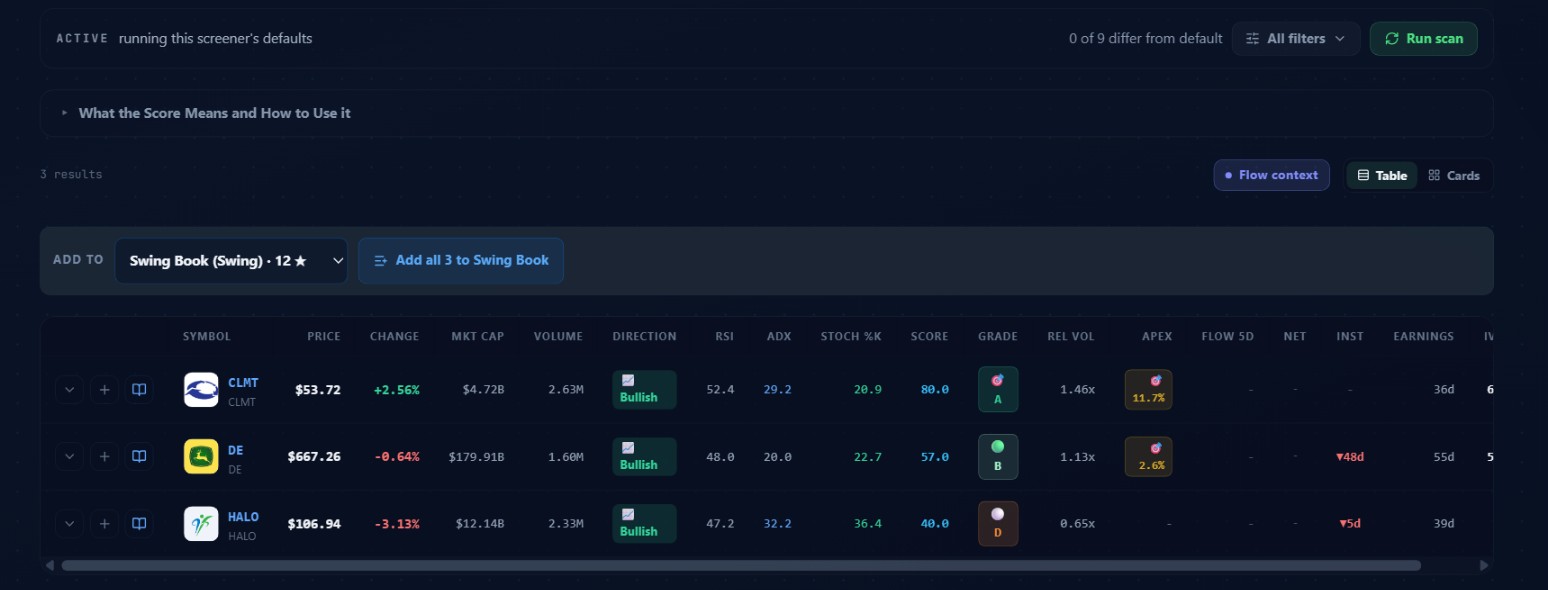Screen dimensions: 1548x590
Task: Switch to Cards view
Action: [1454, 175]
